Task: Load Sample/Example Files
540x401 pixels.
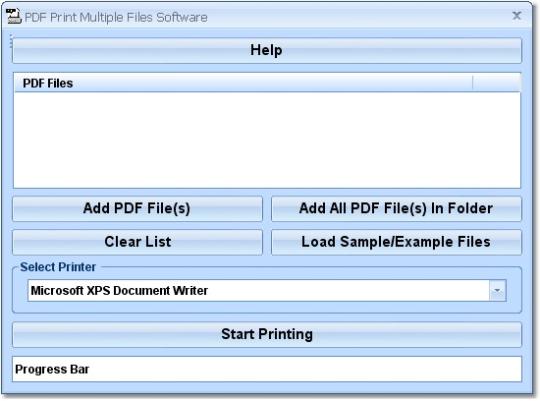Action: pyautogui.click(x=396, y=242)
